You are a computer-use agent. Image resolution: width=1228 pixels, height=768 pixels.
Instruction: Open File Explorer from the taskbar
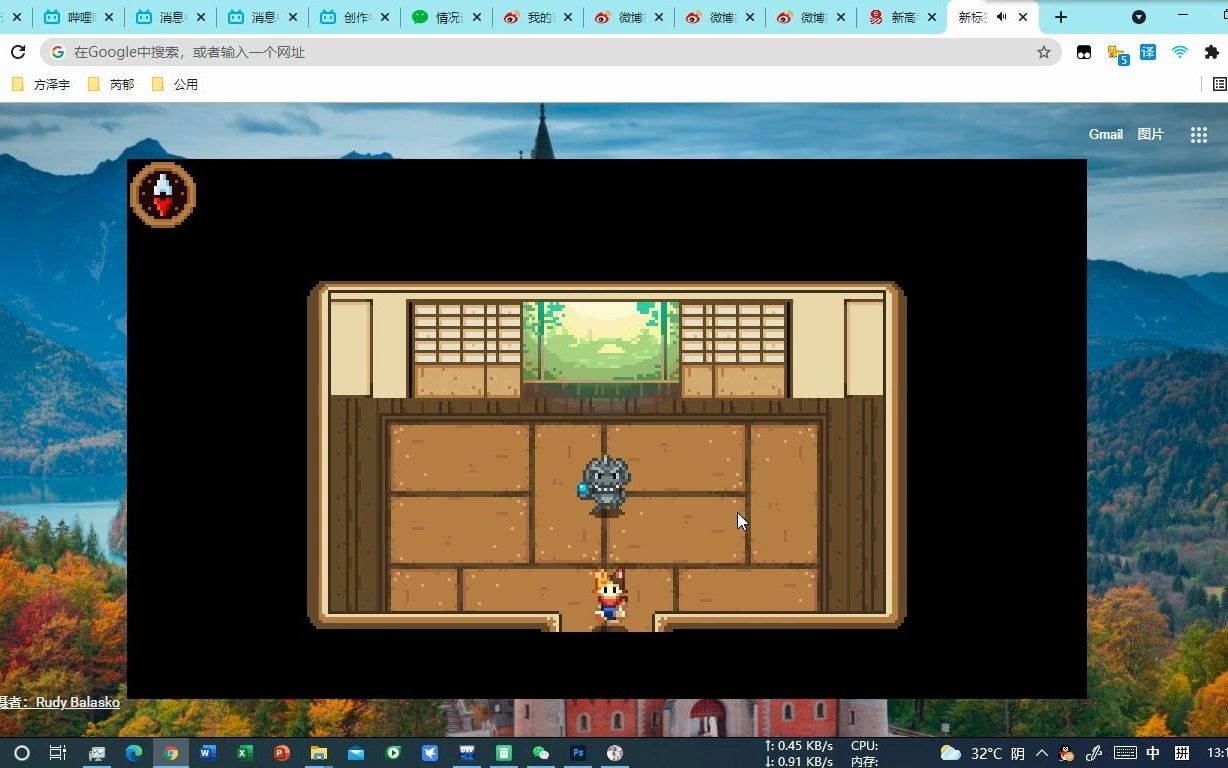click(x=319, y=753)
